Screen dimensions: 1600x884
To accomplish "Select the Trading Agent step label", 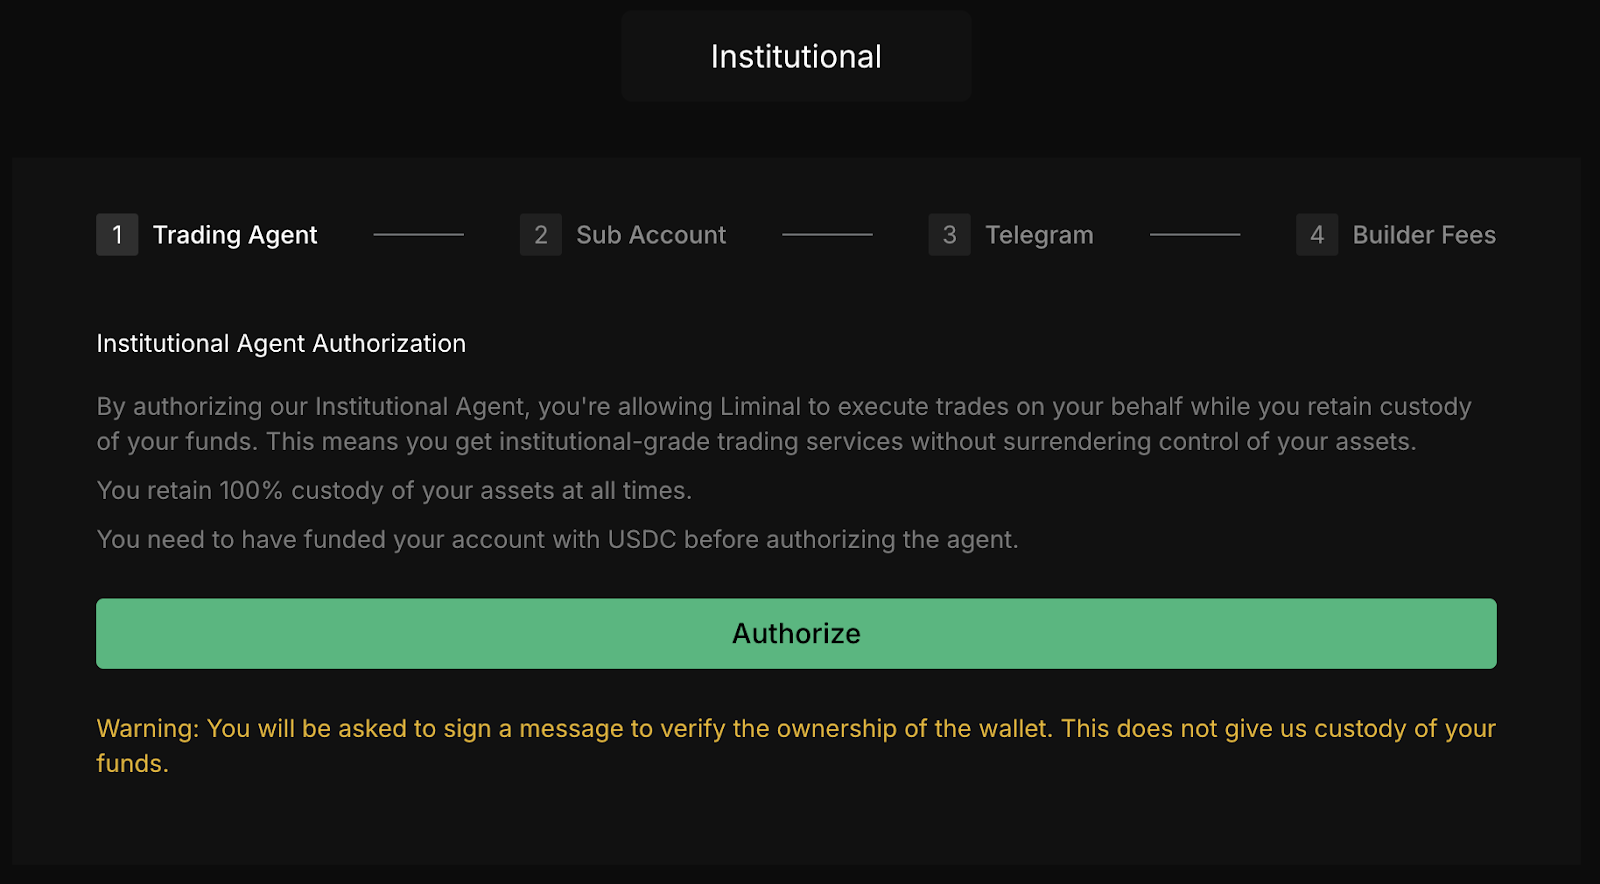I will coord(235,235).
